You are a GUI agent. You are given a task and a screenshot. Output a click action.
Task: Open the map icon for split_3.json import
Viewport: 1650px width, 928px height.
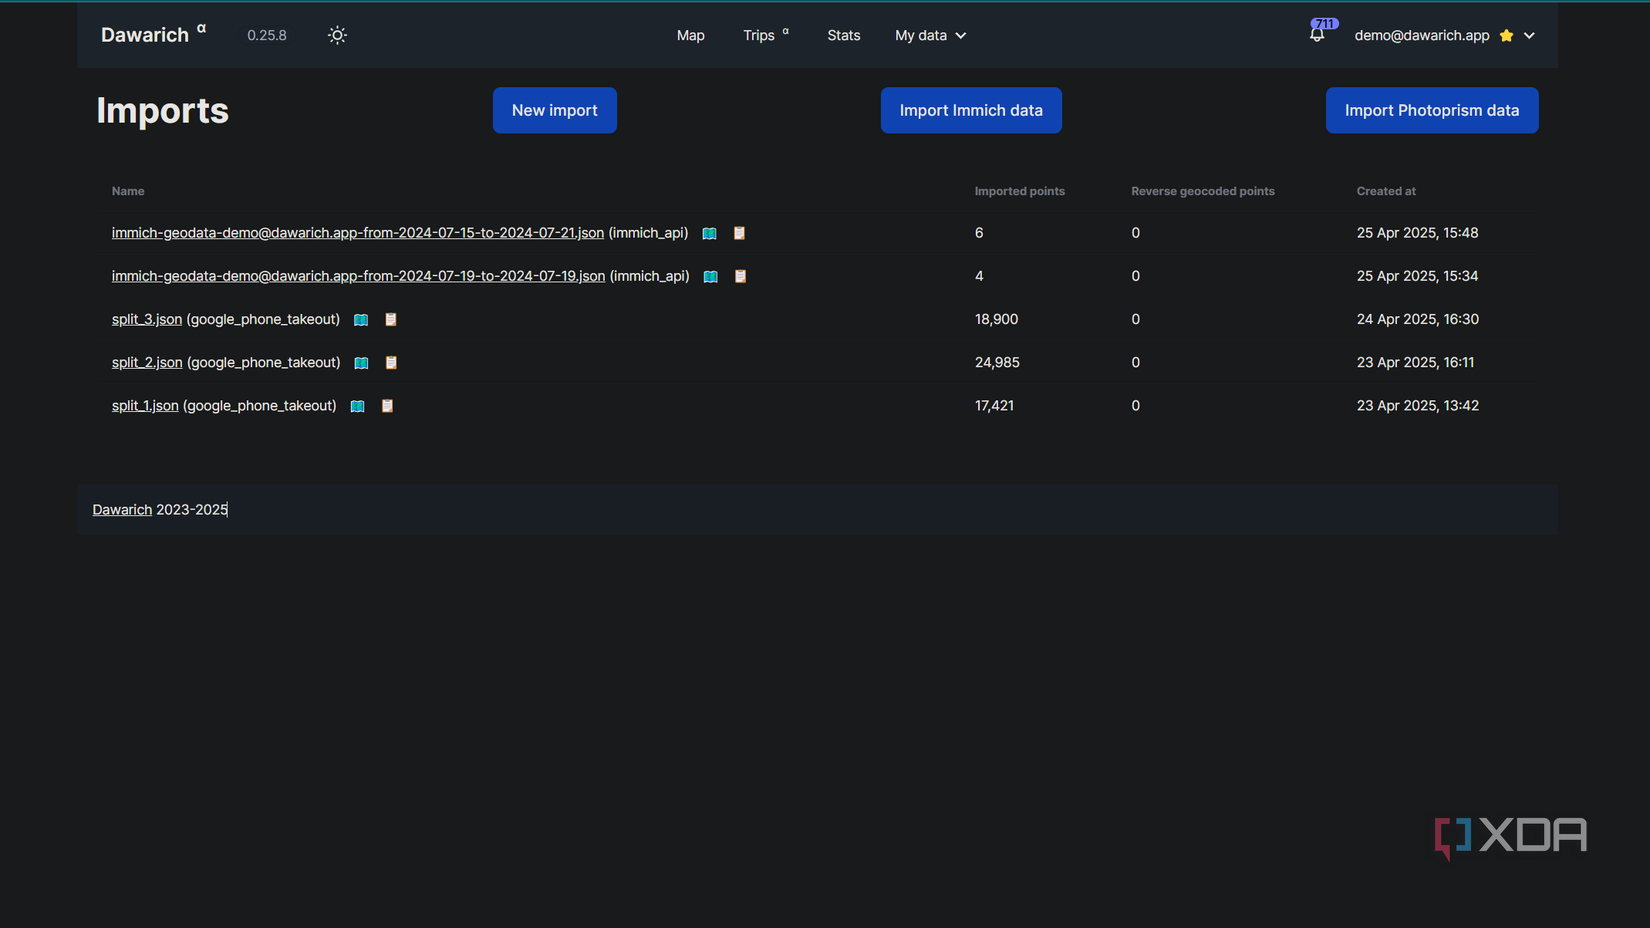(361, 319)
